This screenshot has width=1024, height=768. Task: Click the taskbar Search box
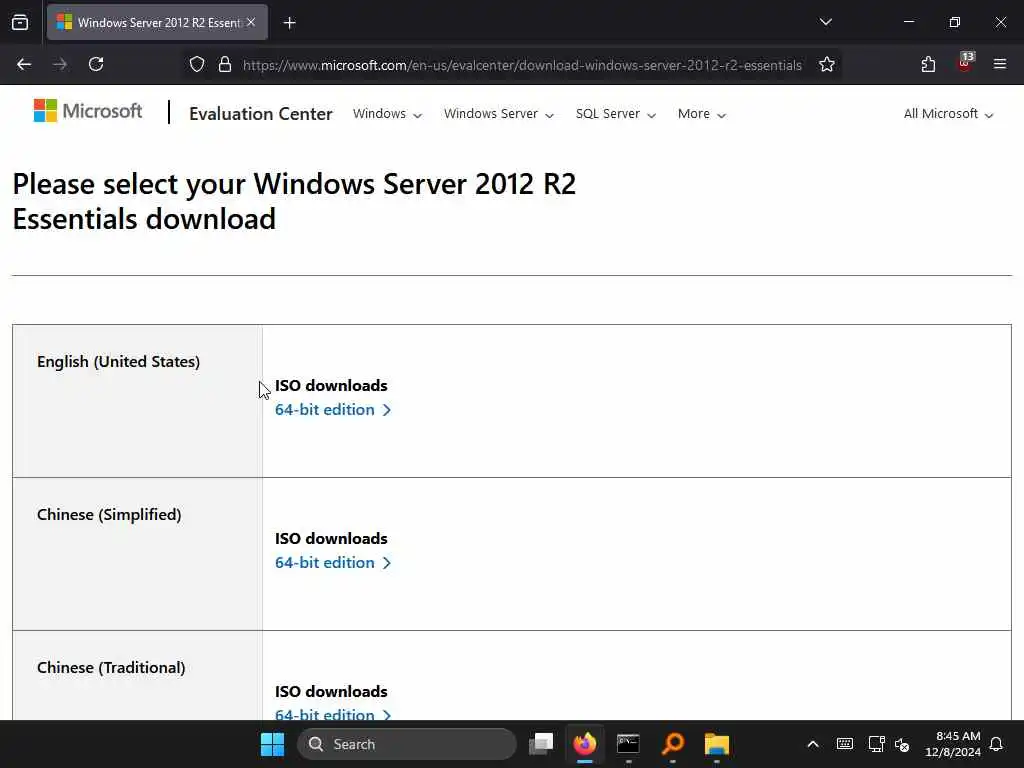[x=406, y=744]
